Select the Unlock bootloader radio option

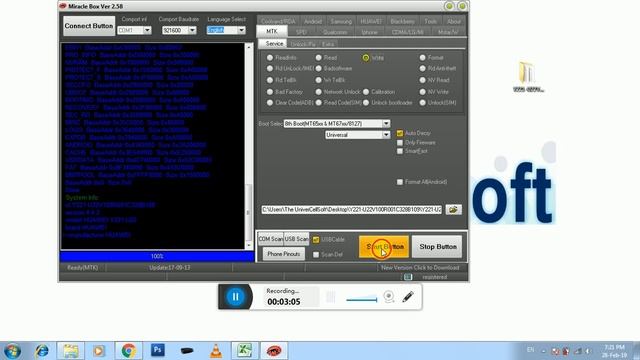pos(366,103)
